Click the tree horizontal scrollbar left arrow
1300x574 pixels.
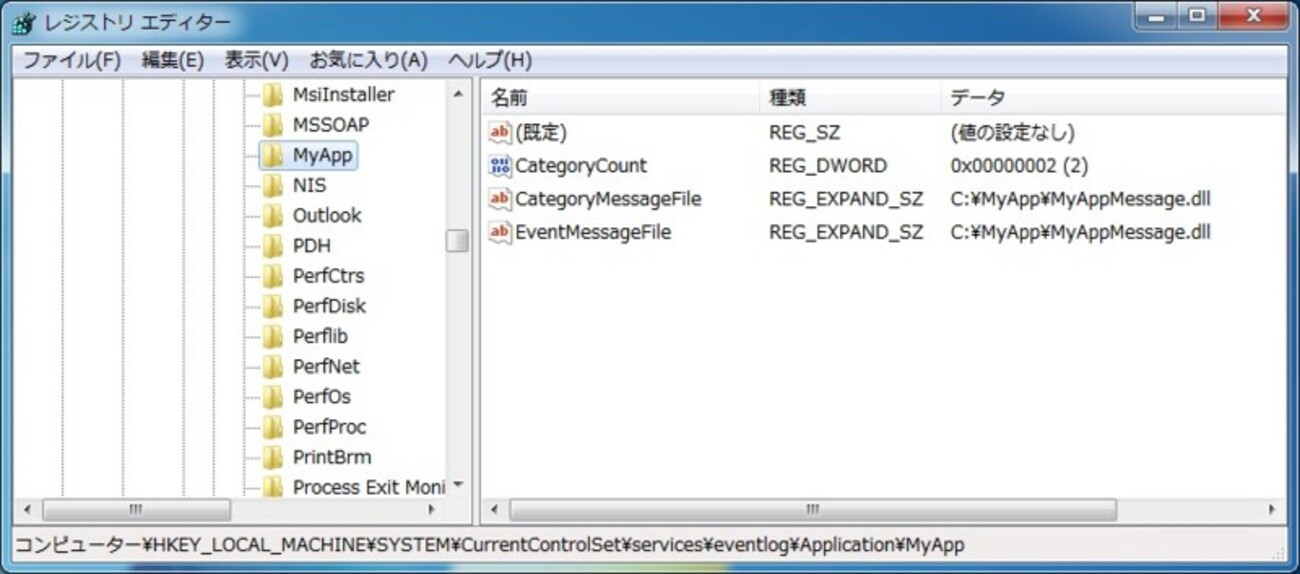point(27,509)
